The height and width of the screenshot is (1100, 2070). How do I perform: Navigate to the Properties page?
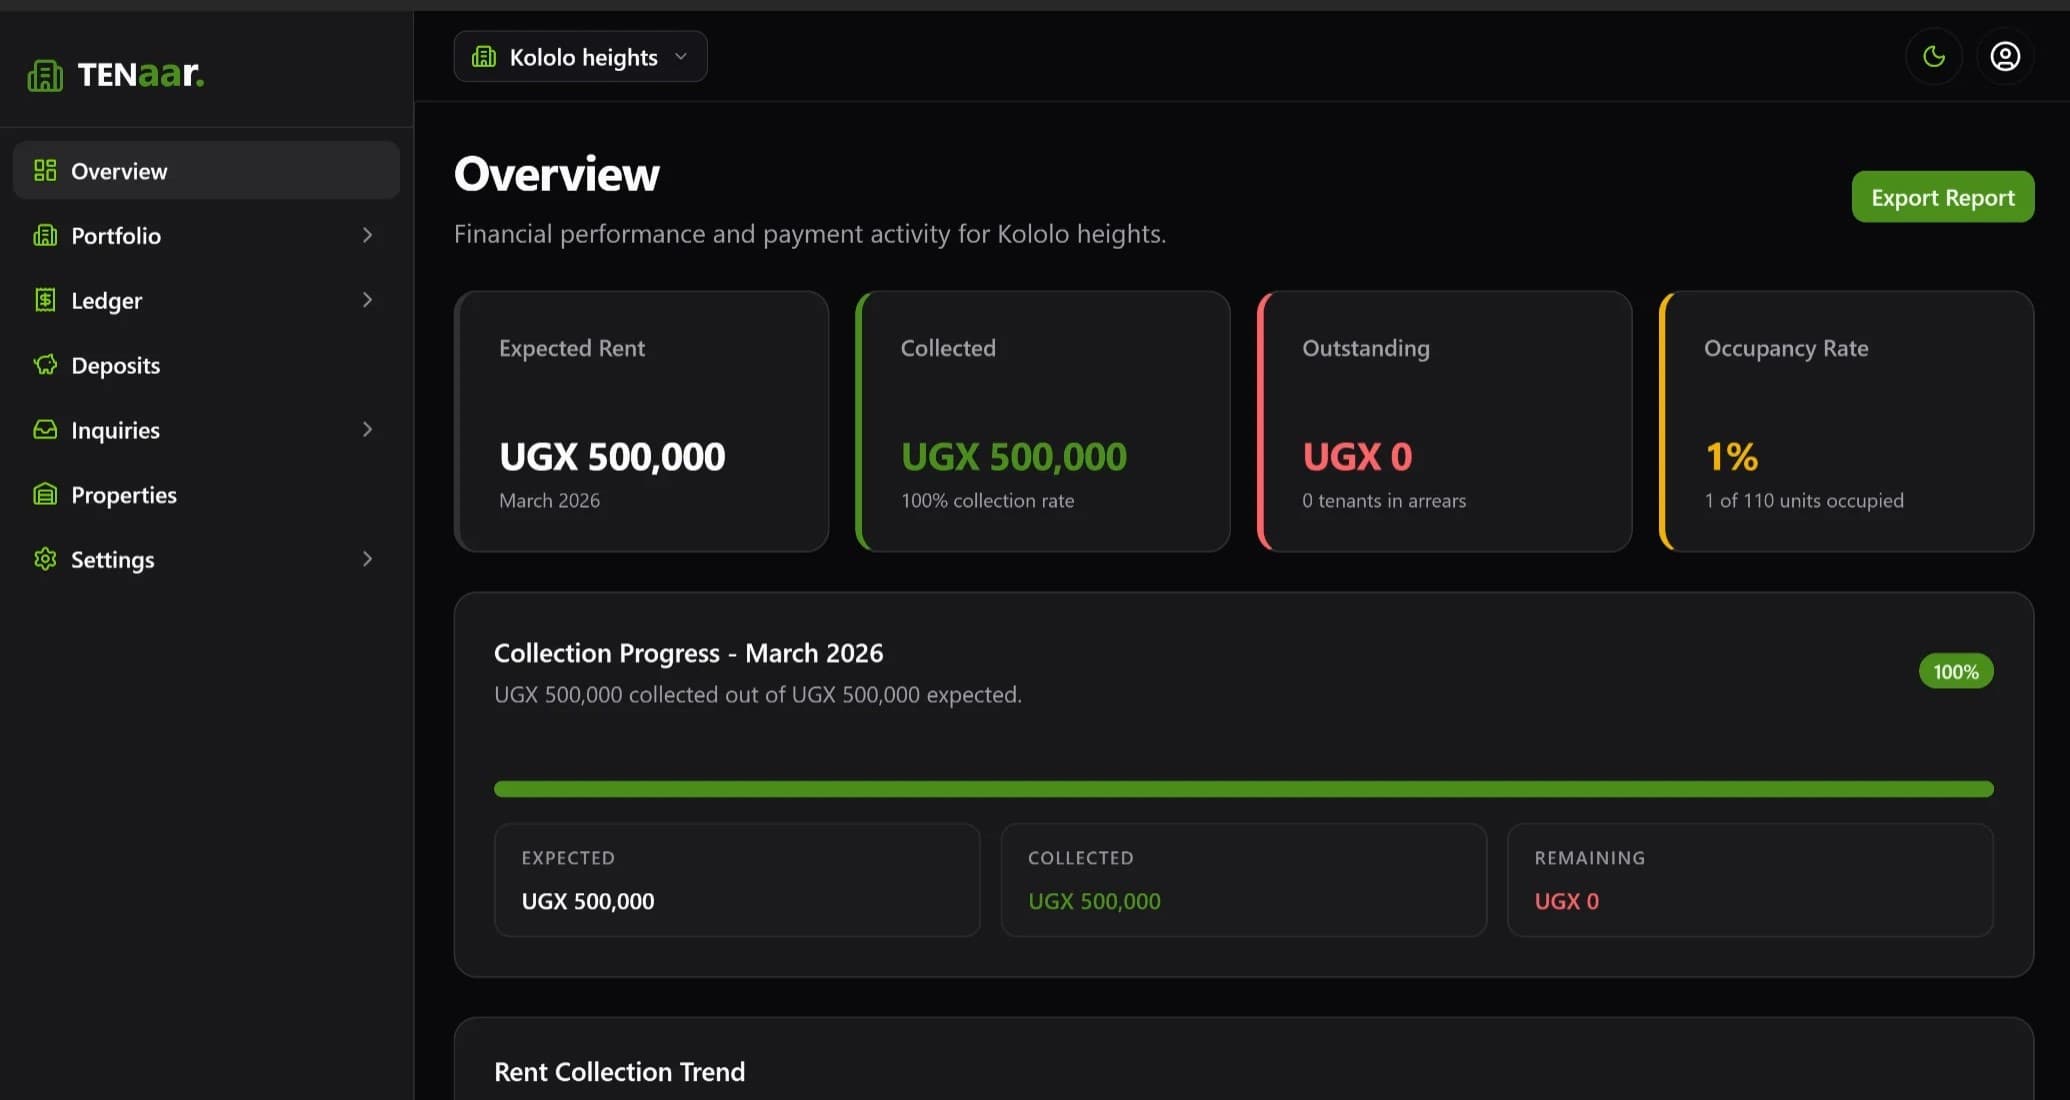tap(123, 494)
